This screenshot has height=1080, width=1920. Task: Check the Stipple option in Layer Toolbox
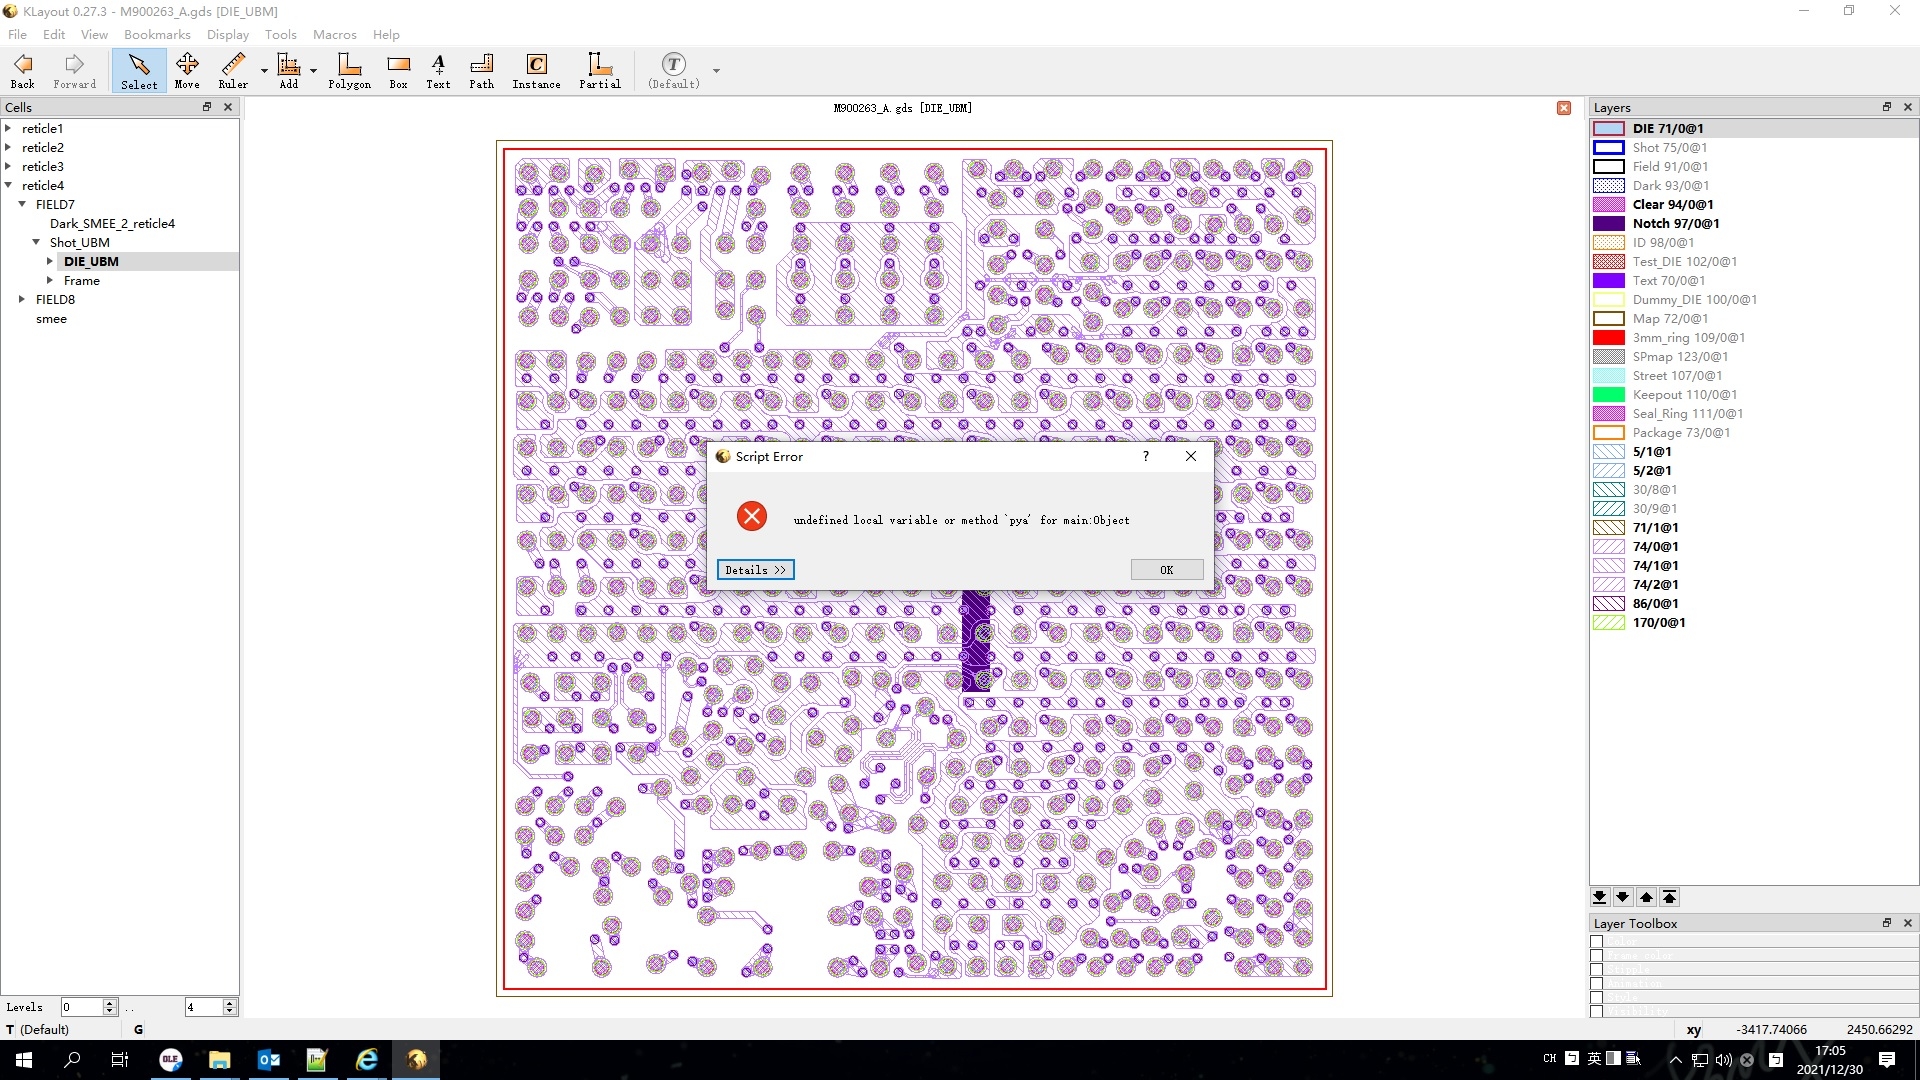pyautogui.click(x=1597, y=969)
